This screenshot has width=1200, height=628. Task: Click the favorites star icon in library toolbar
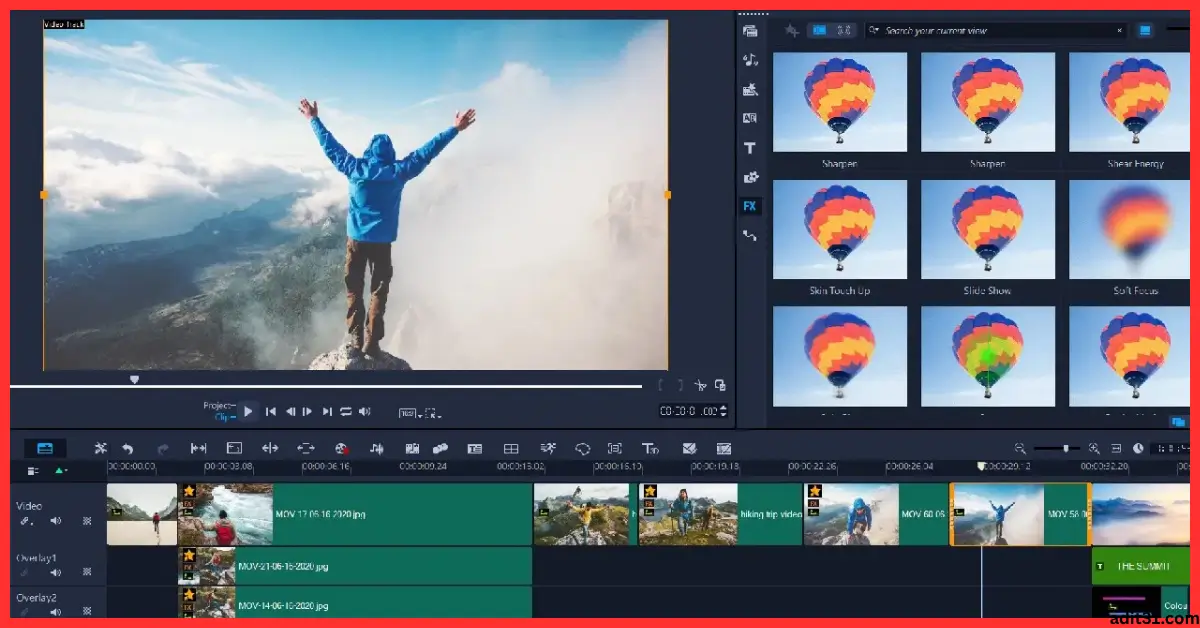pos(792,31)
